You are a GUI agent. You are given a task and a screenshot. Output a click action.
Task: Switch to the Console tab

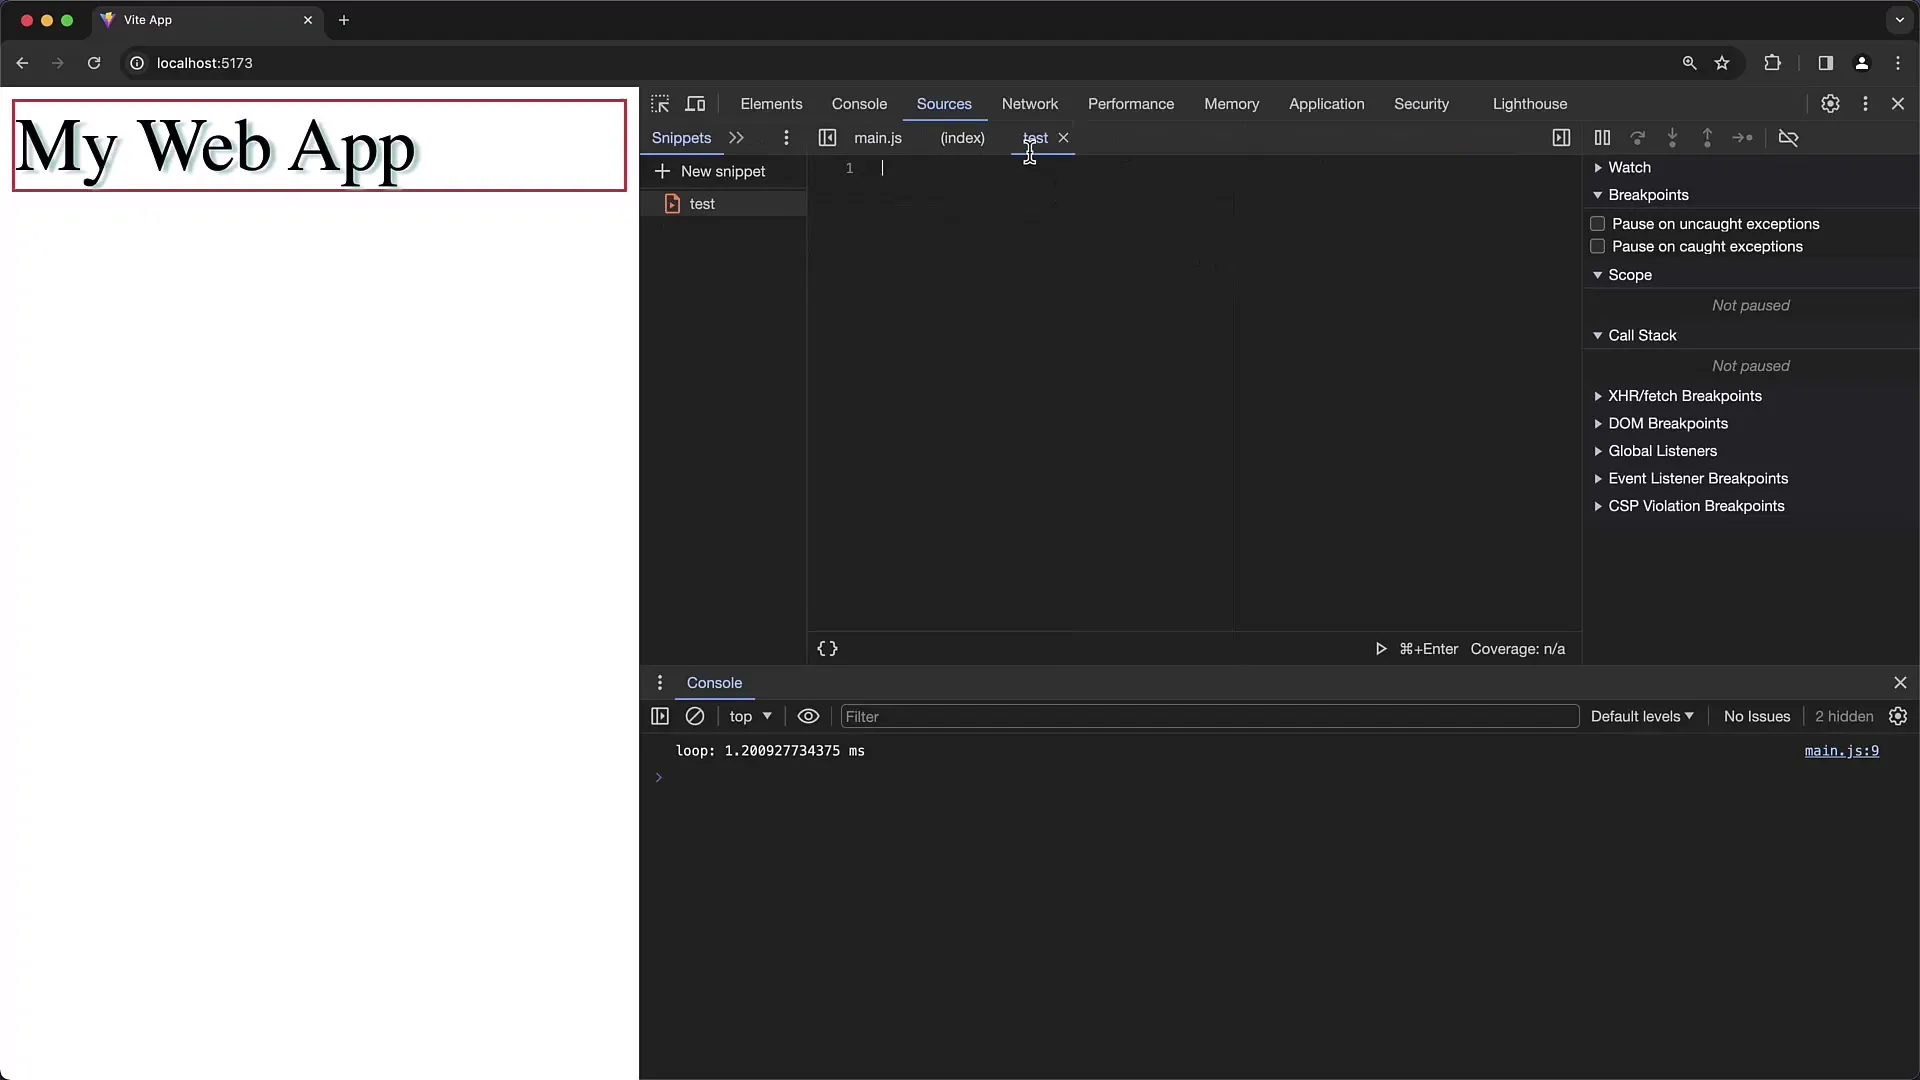(860, 103)
